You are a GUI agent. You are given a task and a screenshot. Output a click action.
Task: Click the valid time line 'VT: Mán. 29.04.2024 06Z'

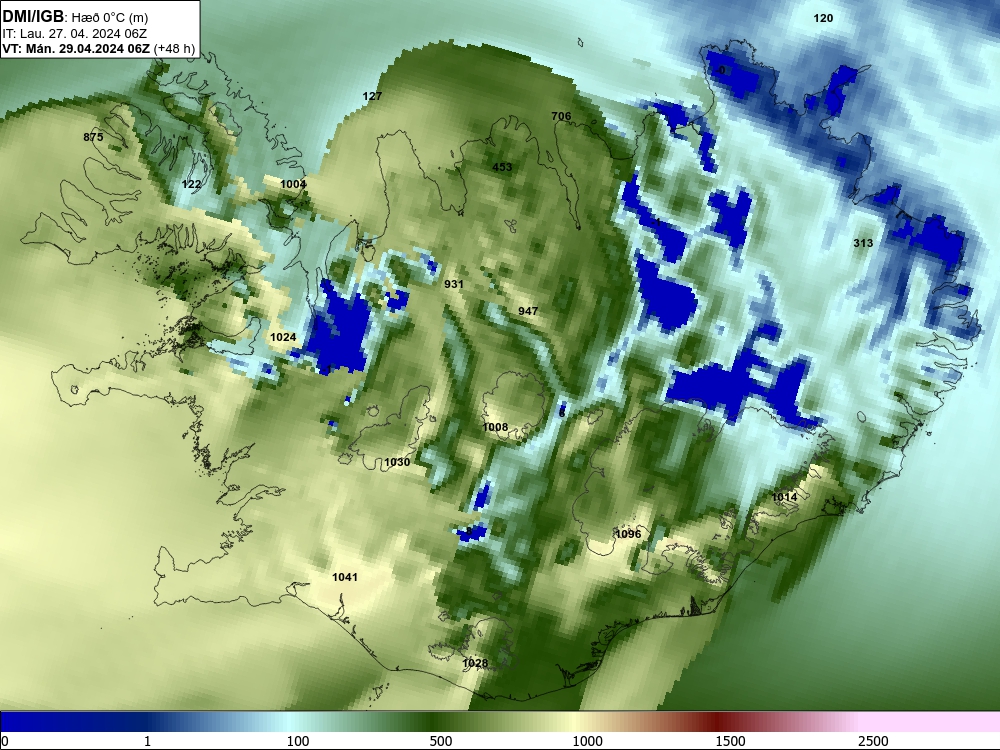[x=76, y=49]
